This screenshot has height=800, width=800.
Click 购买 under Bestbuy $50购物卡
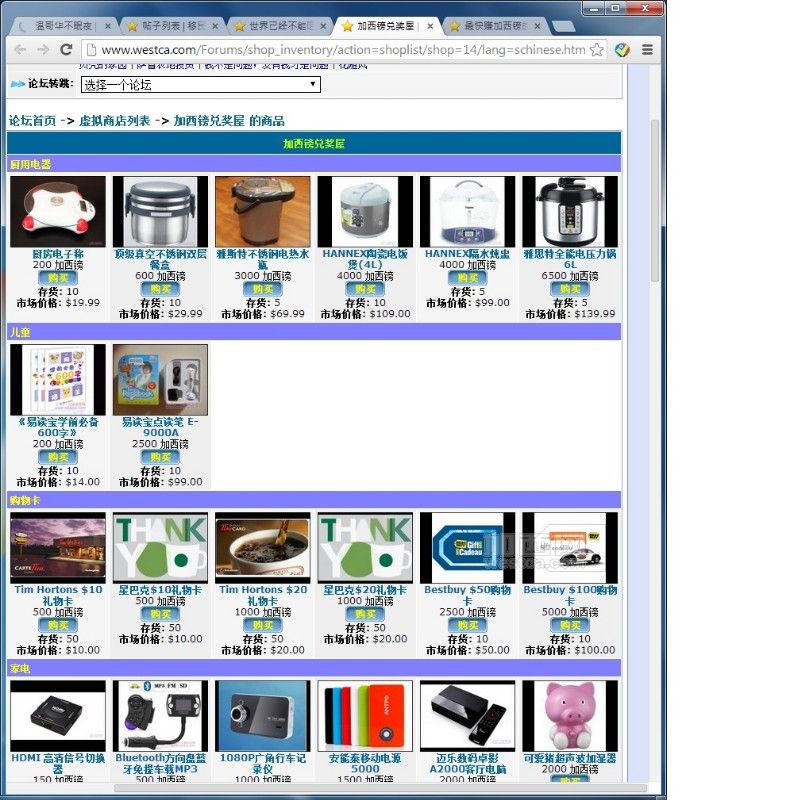[x=467, y=625]
